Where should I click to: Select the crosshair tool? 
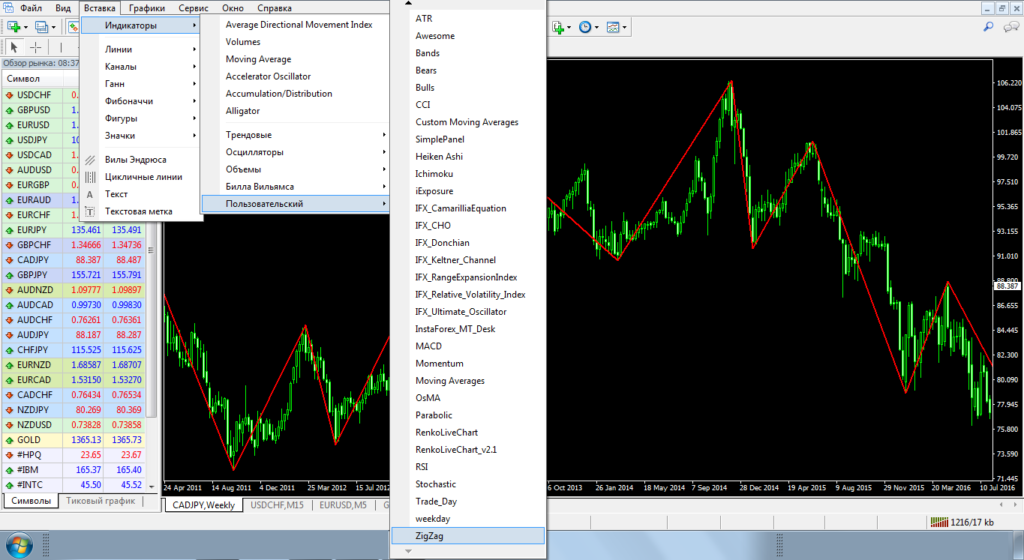tap(36, 47)
